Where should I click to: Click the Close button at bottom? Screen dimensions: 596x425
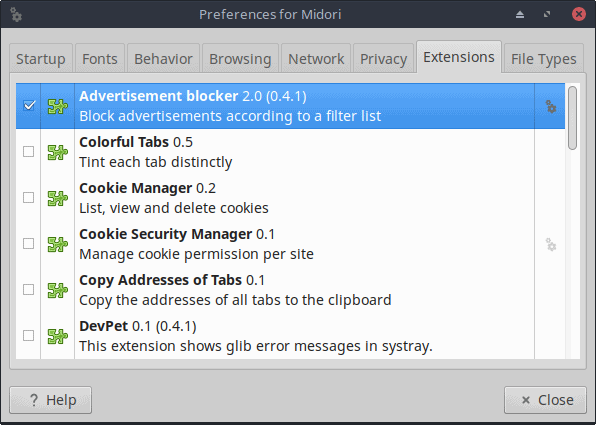point(545,400)
